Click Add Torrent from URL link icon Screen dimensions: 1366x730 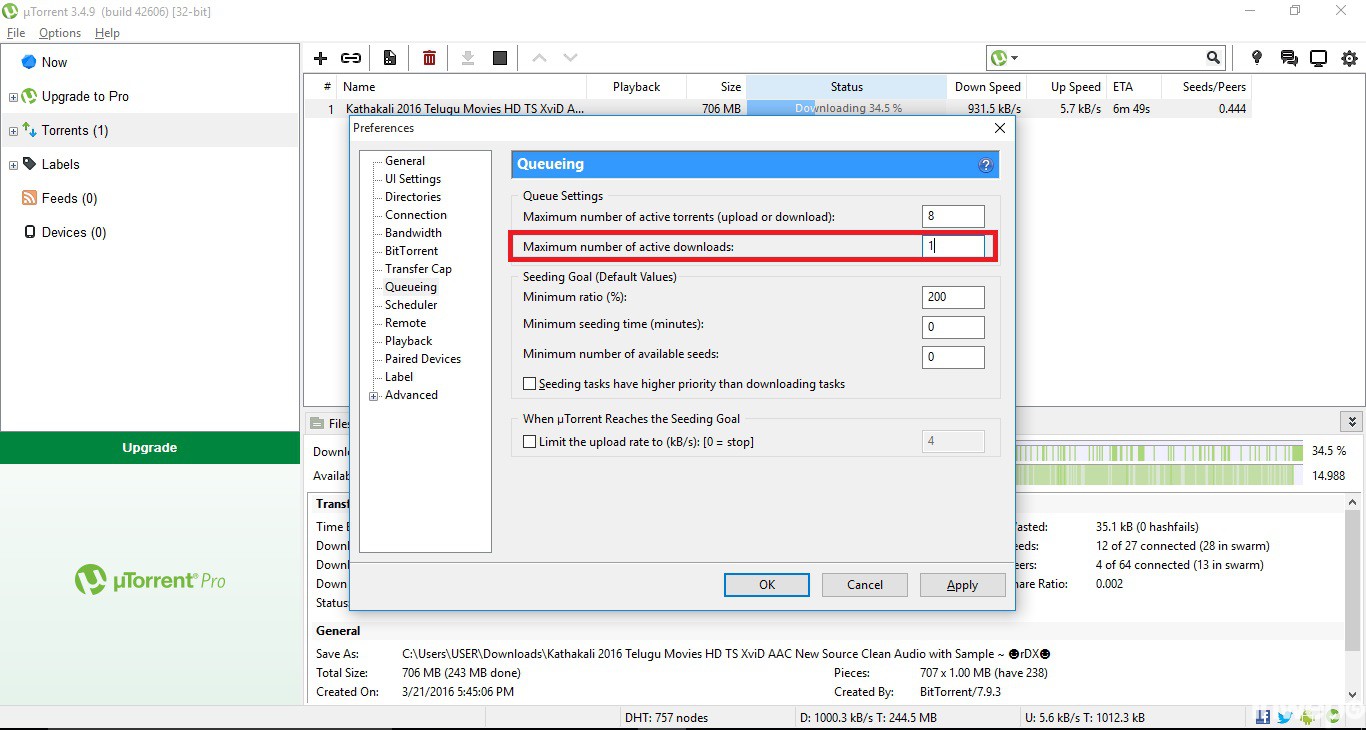[351, 58]
